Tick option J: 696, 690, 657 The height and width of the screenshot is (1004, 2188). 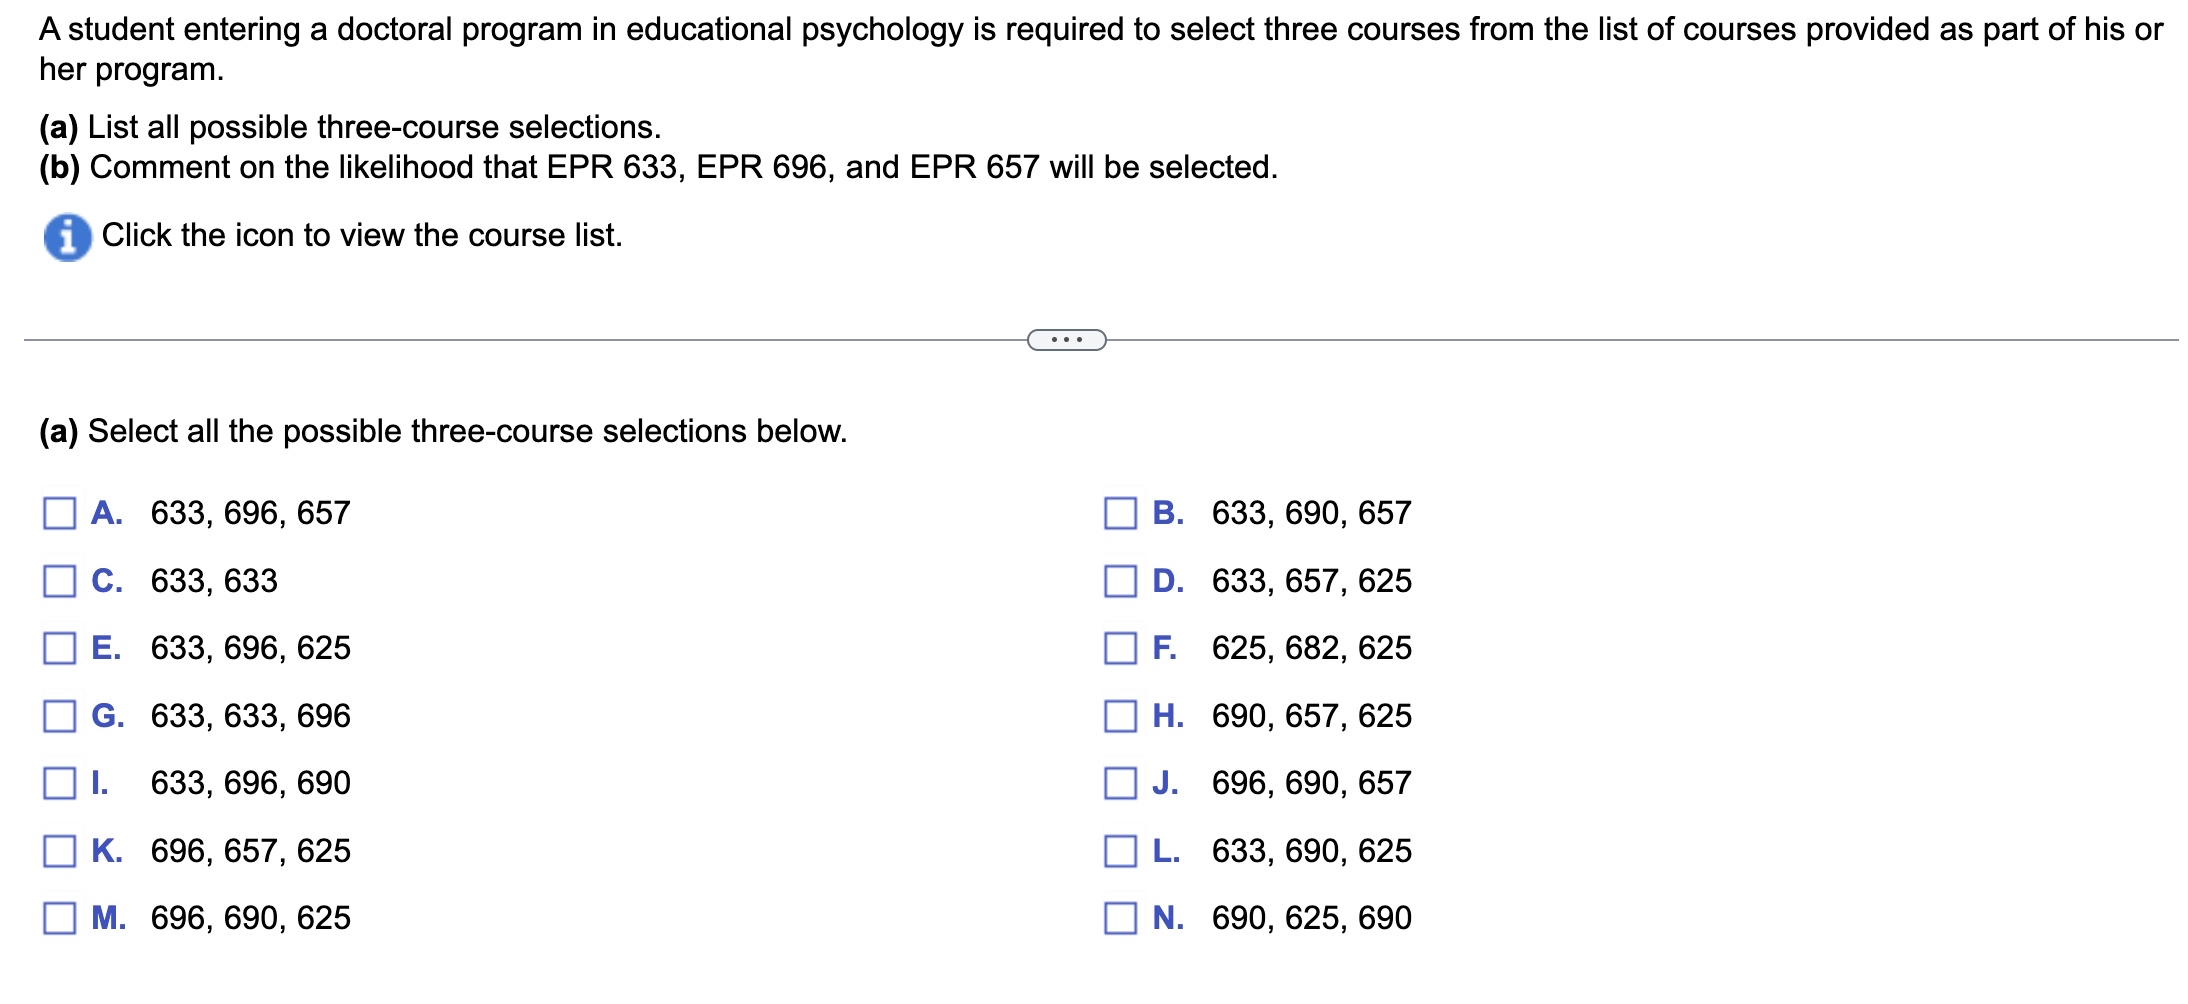pos(1120,783)
